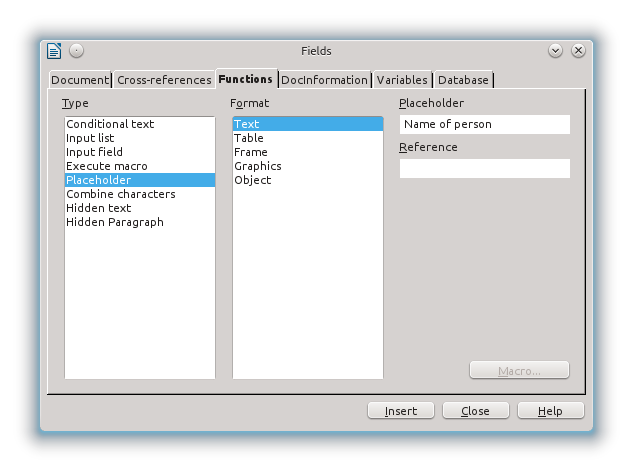Select Execute macro type
Image resolution: width=633 pixels, height=471 pixels.
(107, 166)
